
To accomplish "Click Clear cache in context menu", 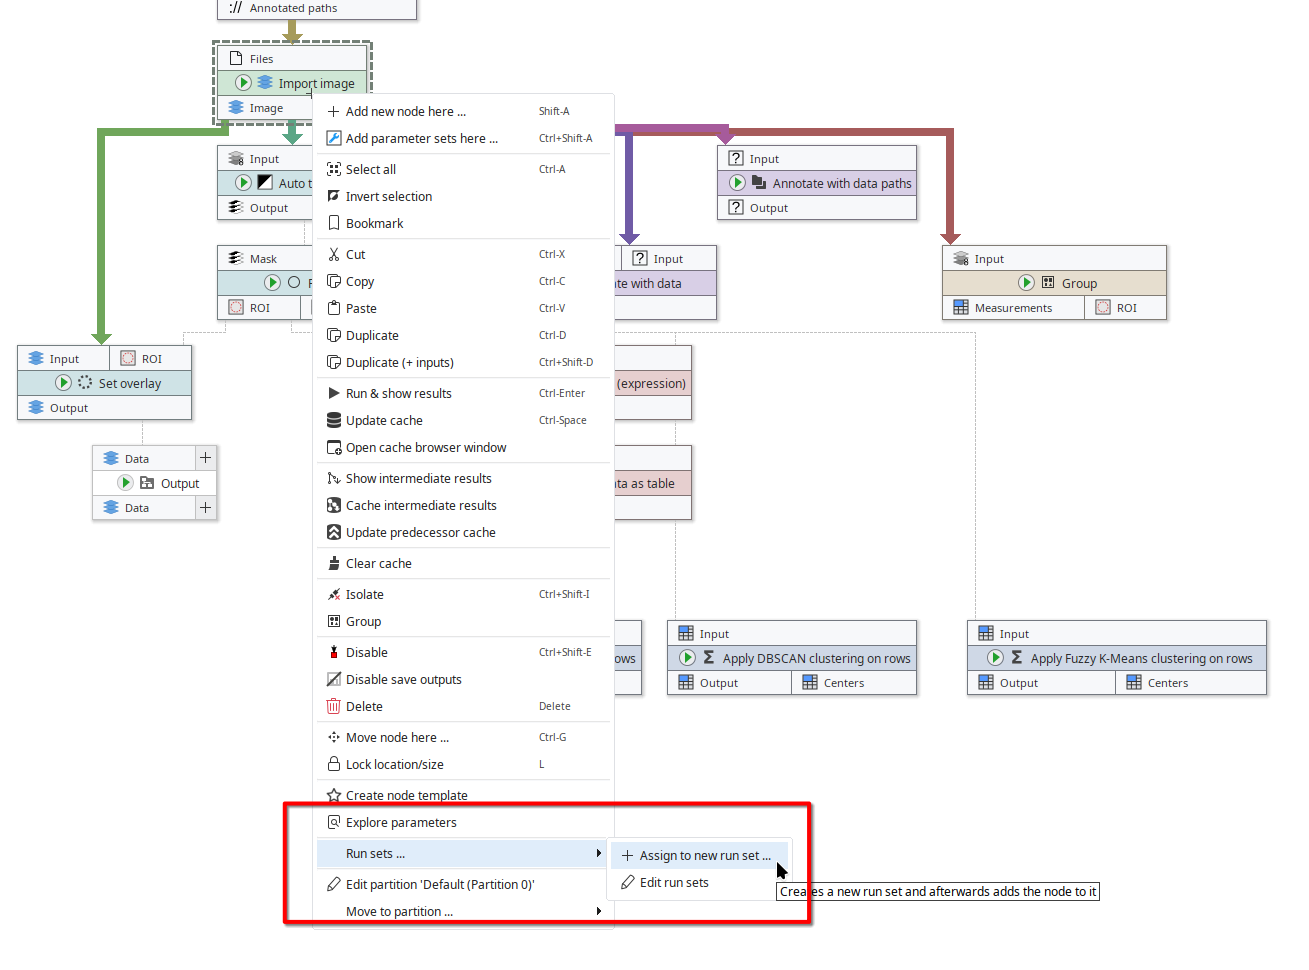I will point(378,563).
